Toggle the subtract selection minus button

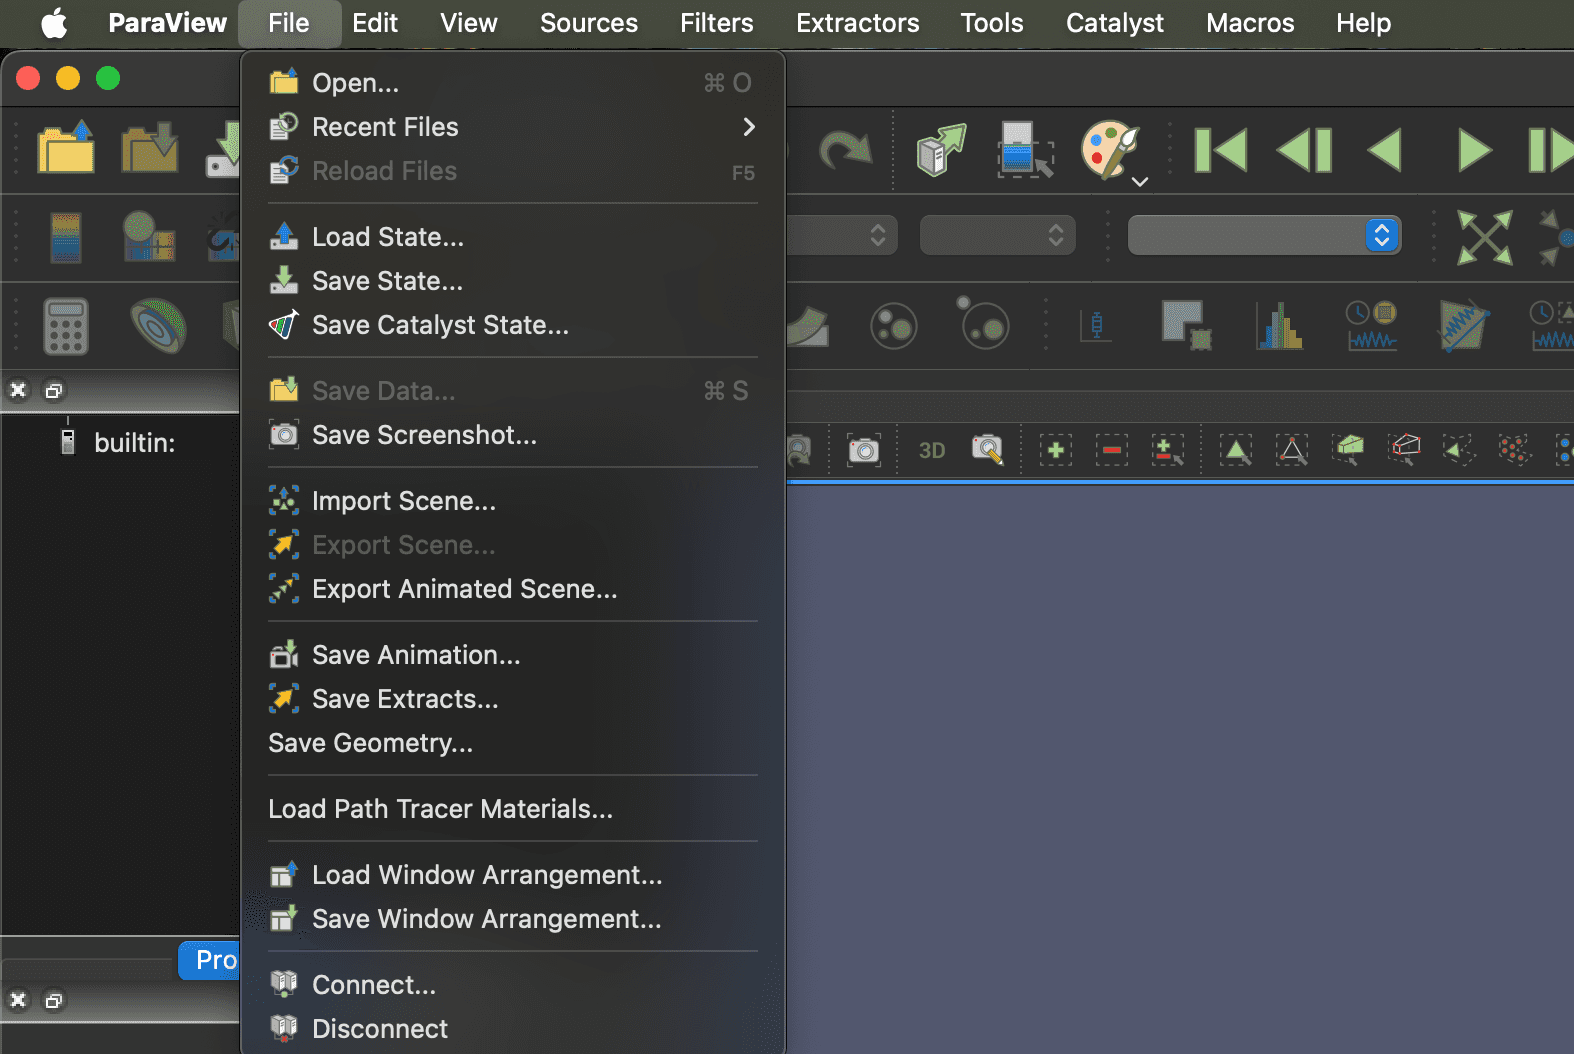pyautogui.click(x=1111, y=451)
